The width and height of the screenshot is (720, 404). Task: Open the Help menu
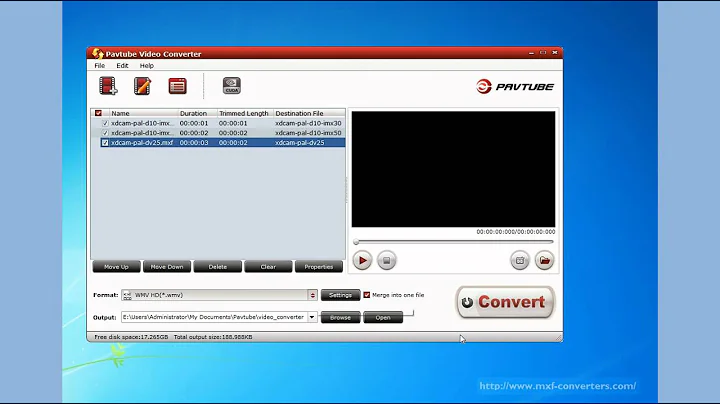tap(146, 66)
